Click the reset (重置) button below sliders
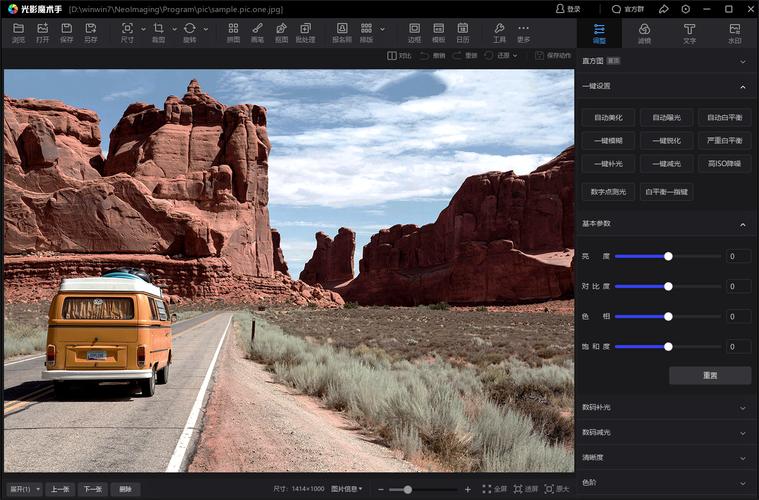The width and height of the screenshot is (759, 500). click(x=710, y=376)
